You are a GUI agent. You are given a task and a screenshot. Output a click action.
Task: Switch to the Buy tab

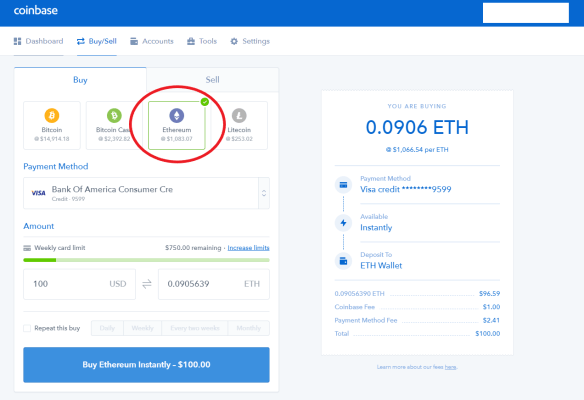click(80, 80)
